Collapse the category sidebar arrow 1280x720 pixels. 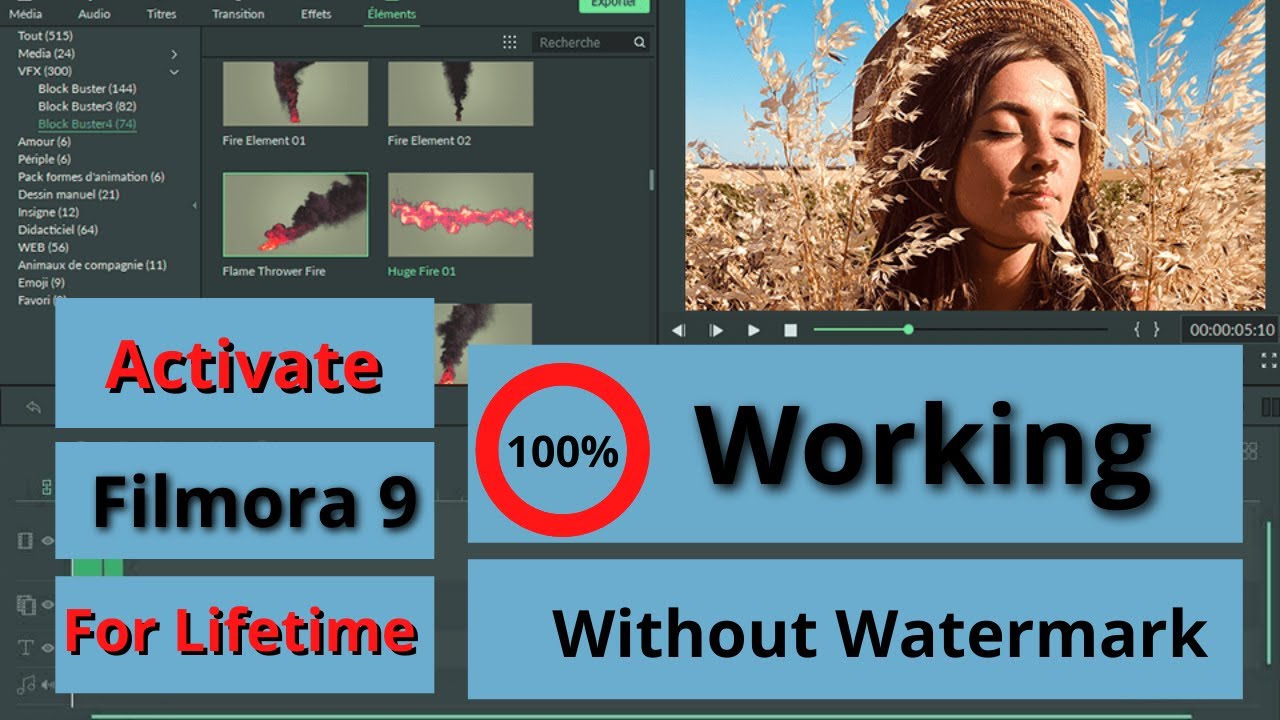[x=195, y=206]
